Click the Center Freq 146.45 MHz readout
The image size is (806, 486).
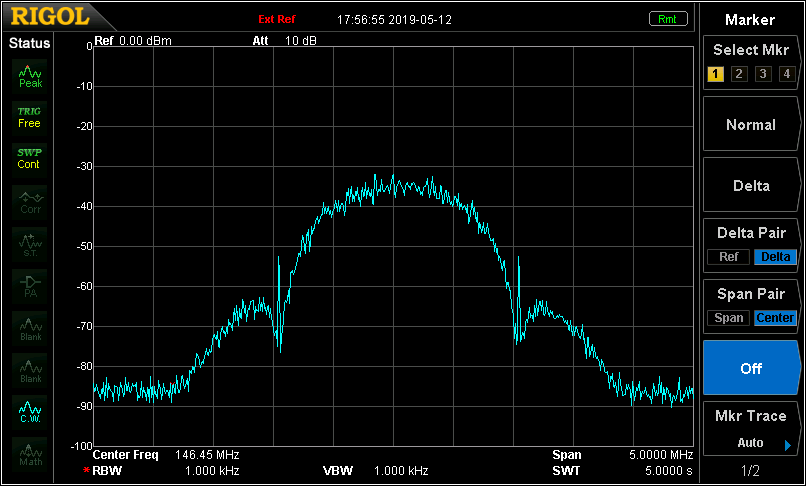[166, 454]
